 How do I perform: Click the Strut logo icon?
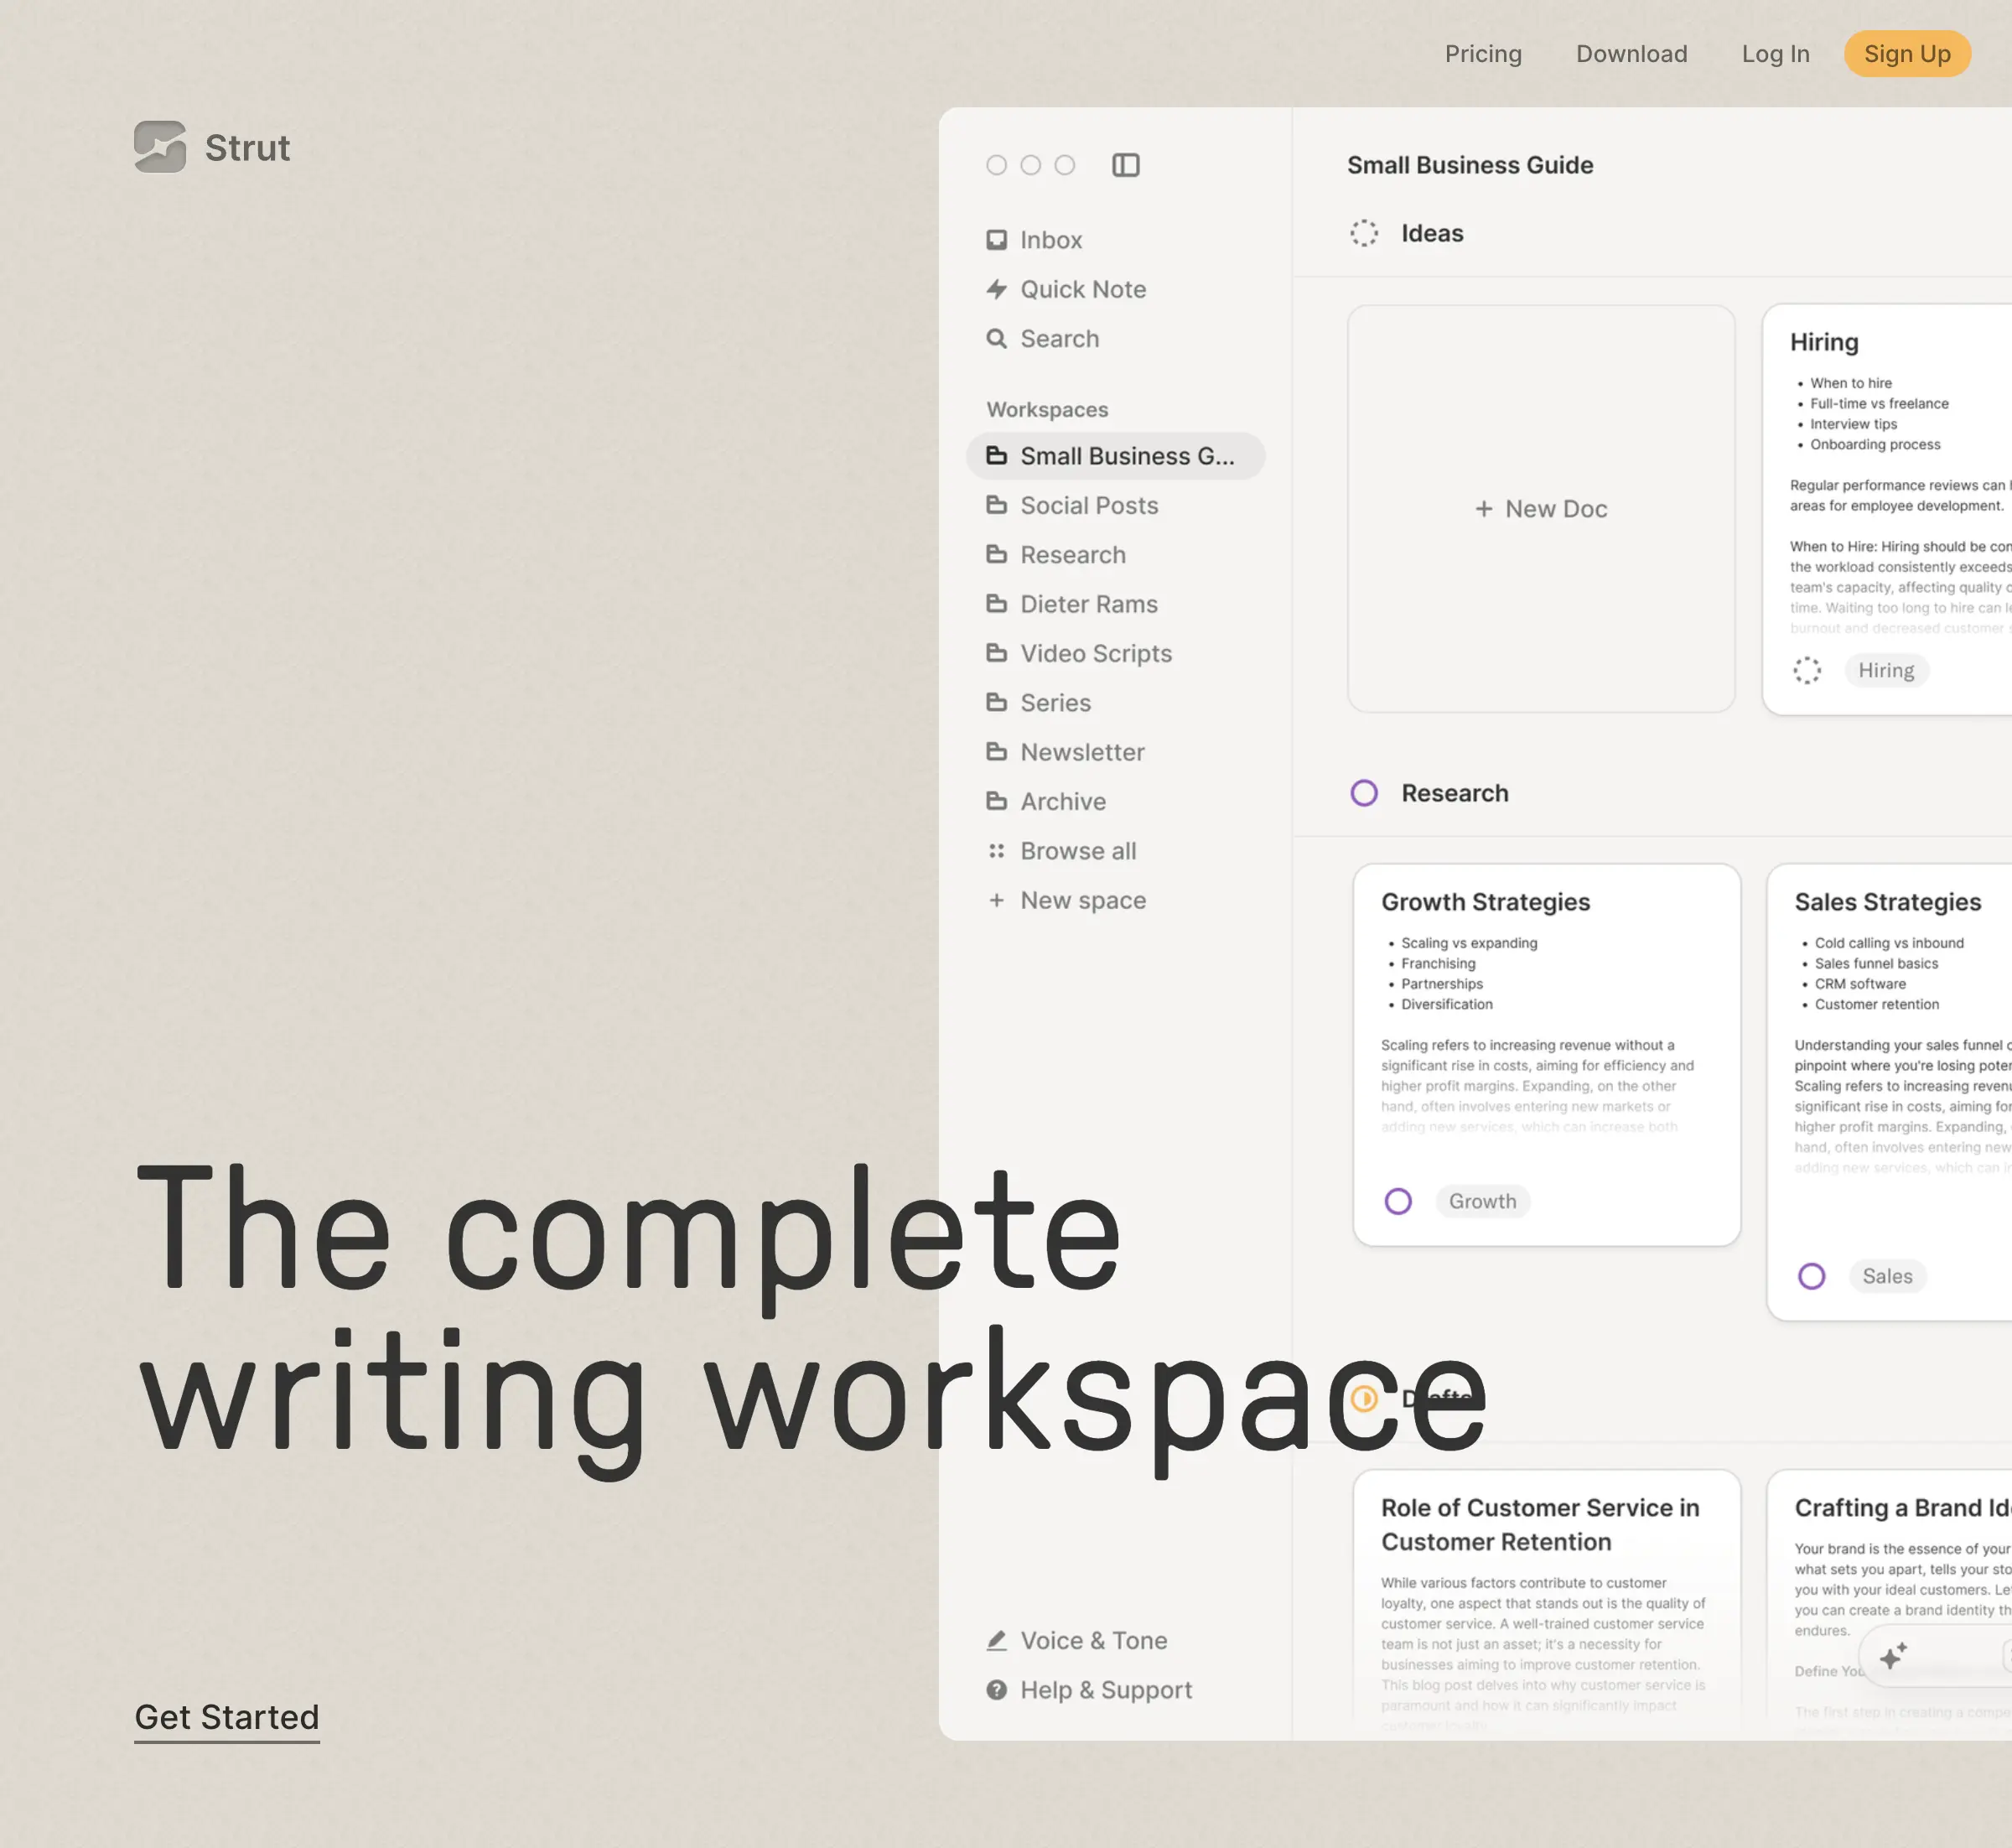160,147
